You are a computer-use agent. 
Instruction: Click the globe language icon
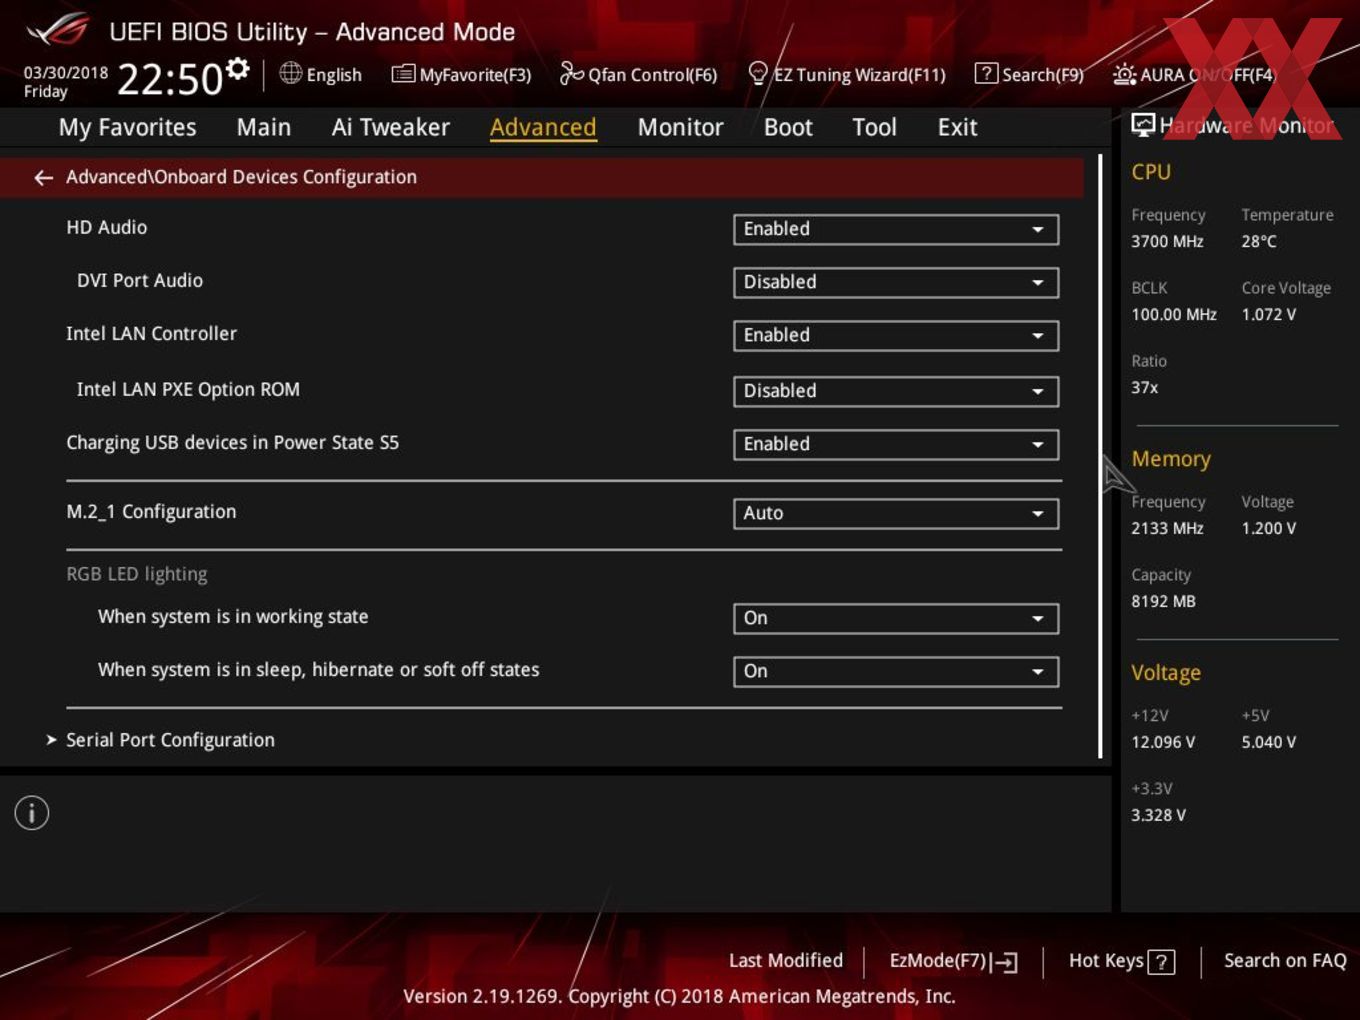click(x=290, y=73)
